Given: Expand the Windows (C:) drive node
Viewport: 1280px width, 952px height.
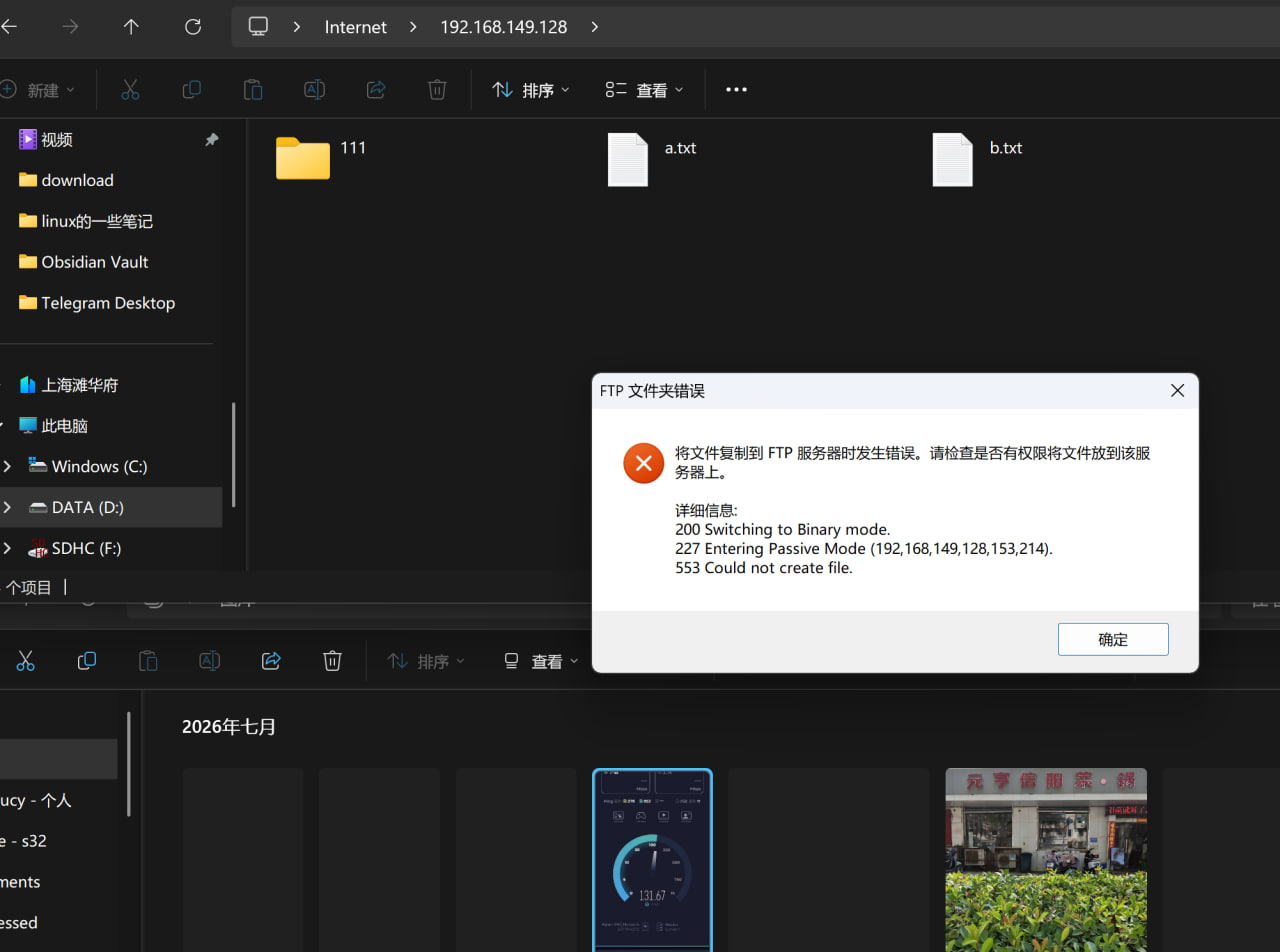Looking at the screenshot, I should [7, 466].
